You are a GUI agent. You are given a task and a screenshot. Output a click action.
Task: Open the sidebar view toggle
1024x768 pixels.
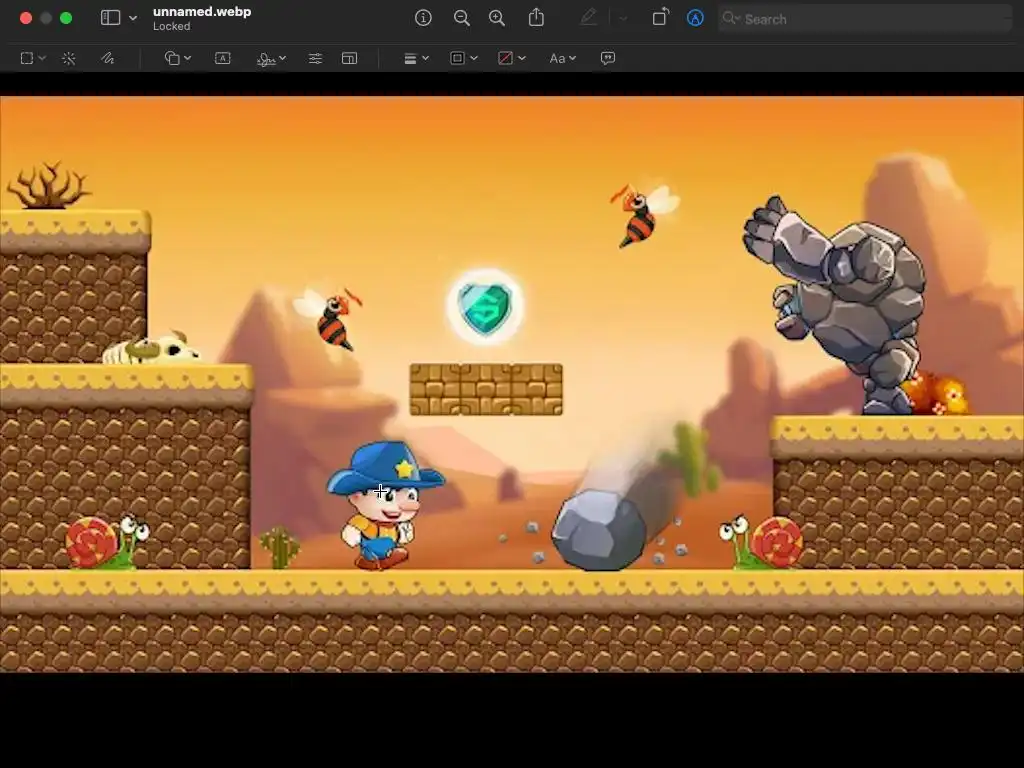[x=110, y=18]
